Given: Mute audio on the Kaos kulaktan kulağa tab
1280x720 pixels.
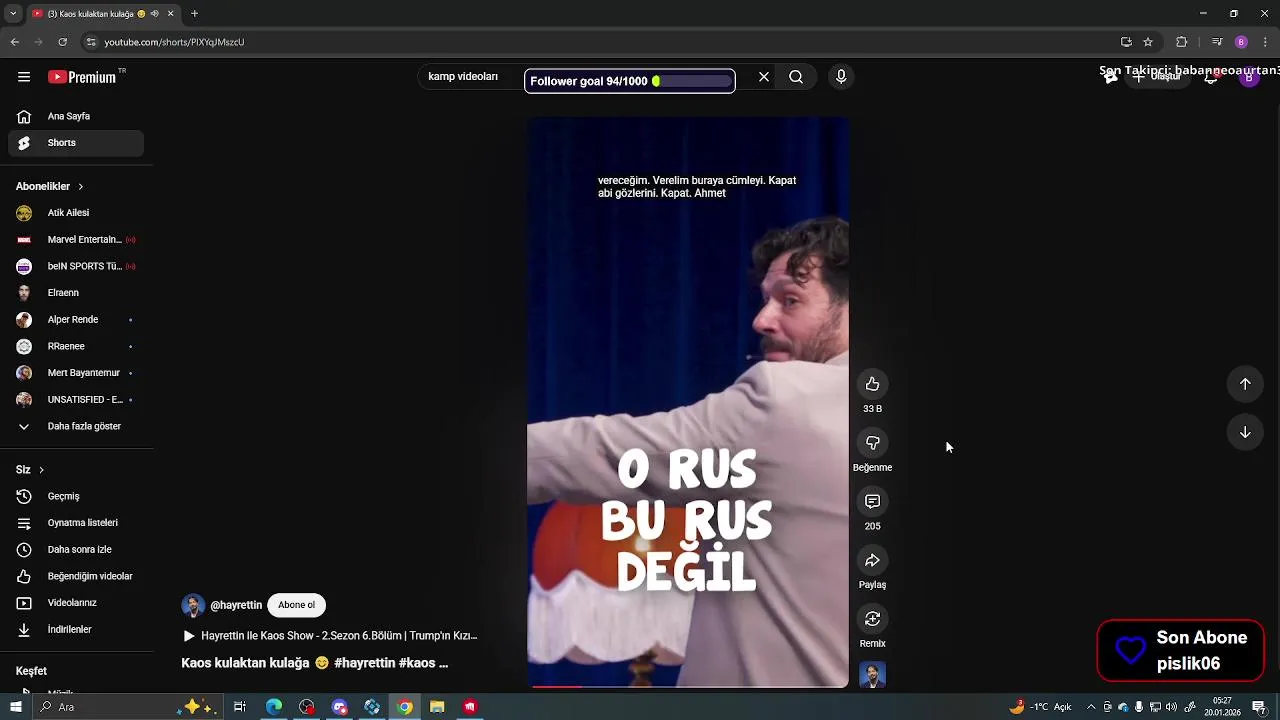Looking at the screenshot, I should pos(154,14).
